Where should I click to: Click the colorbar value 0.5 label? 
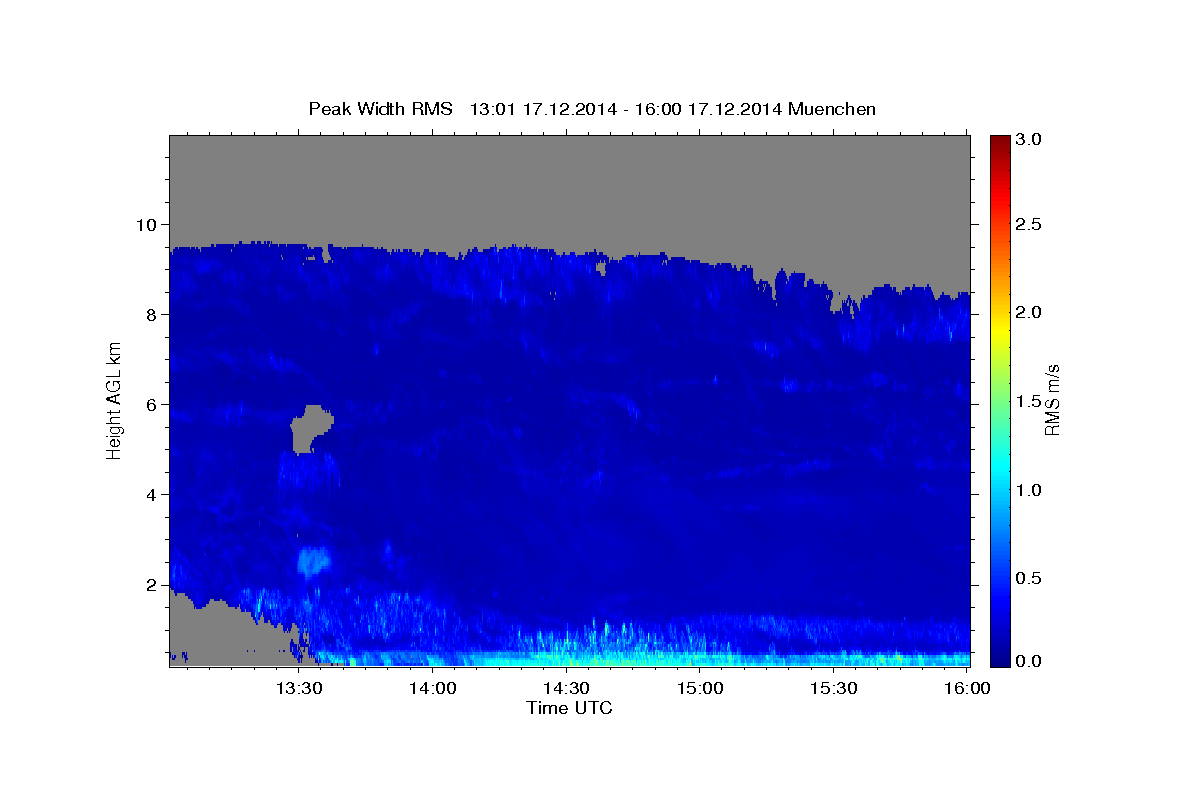coord(1028,578)
